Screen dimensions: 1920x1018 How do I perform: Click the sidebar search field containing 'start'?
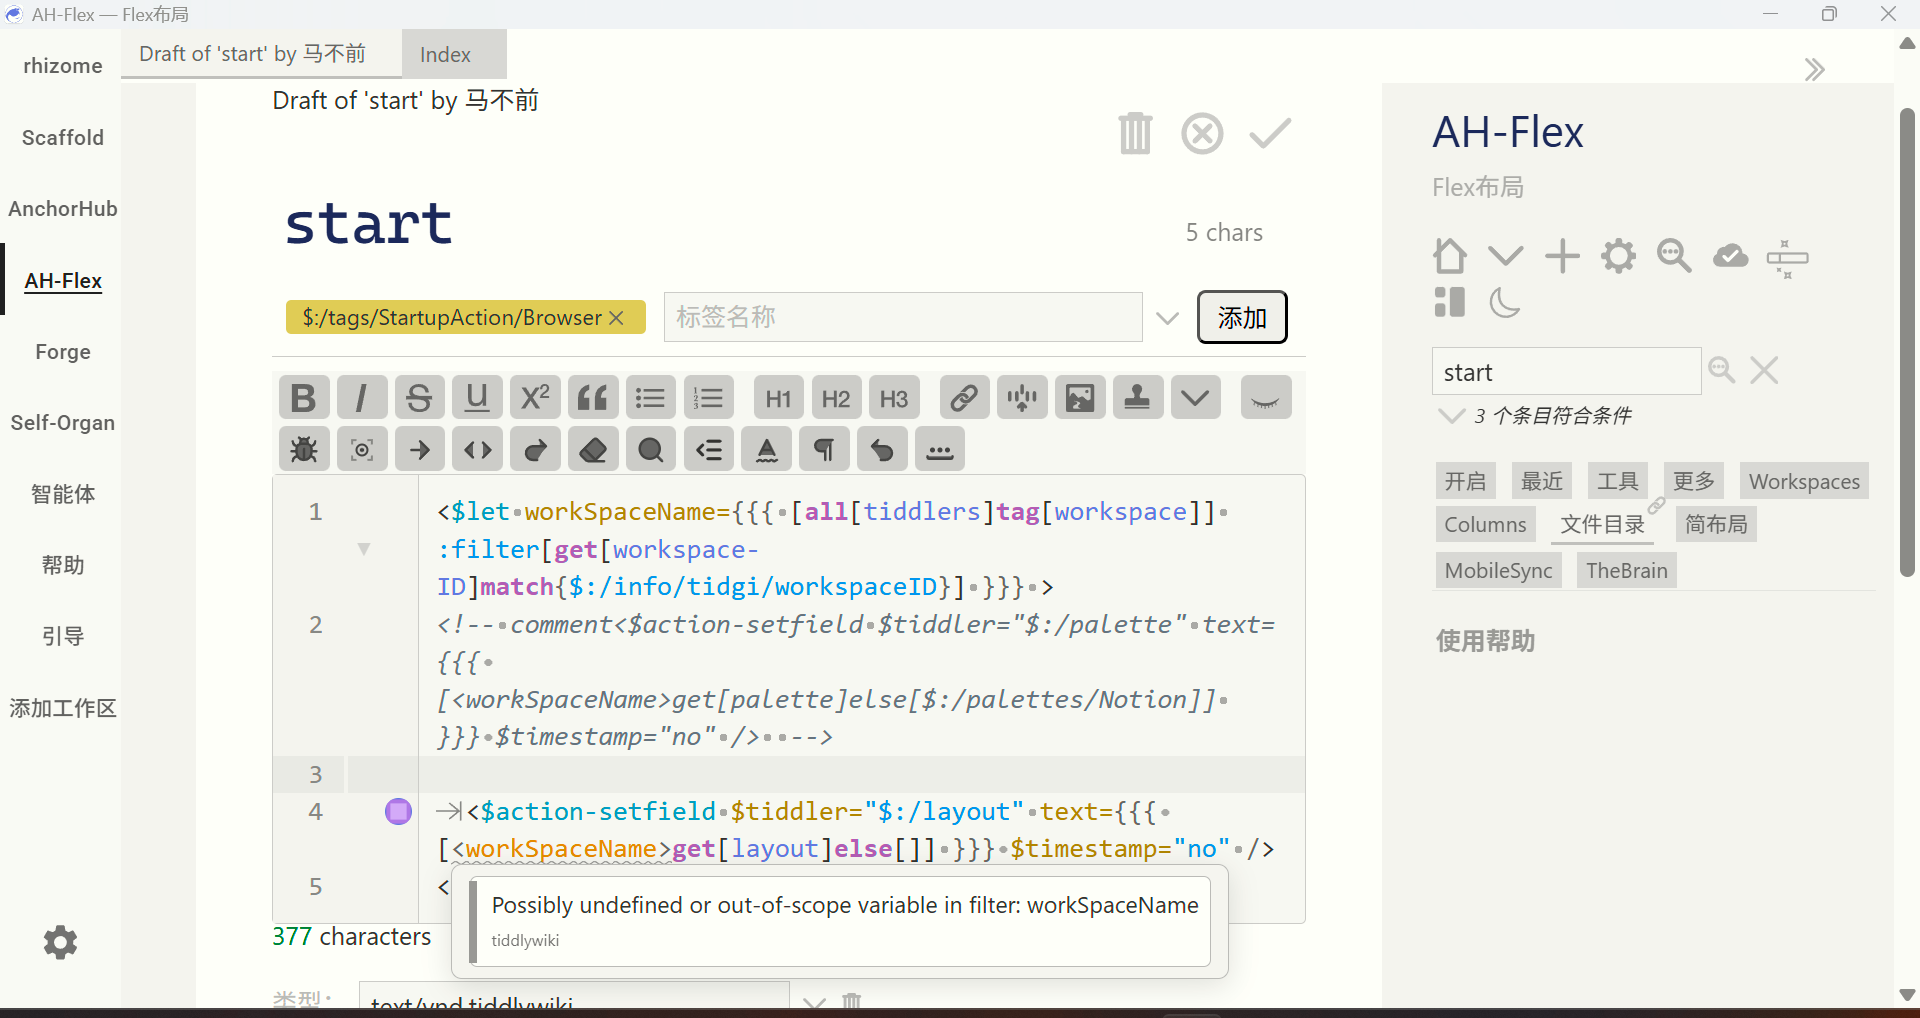point(1565,372)
